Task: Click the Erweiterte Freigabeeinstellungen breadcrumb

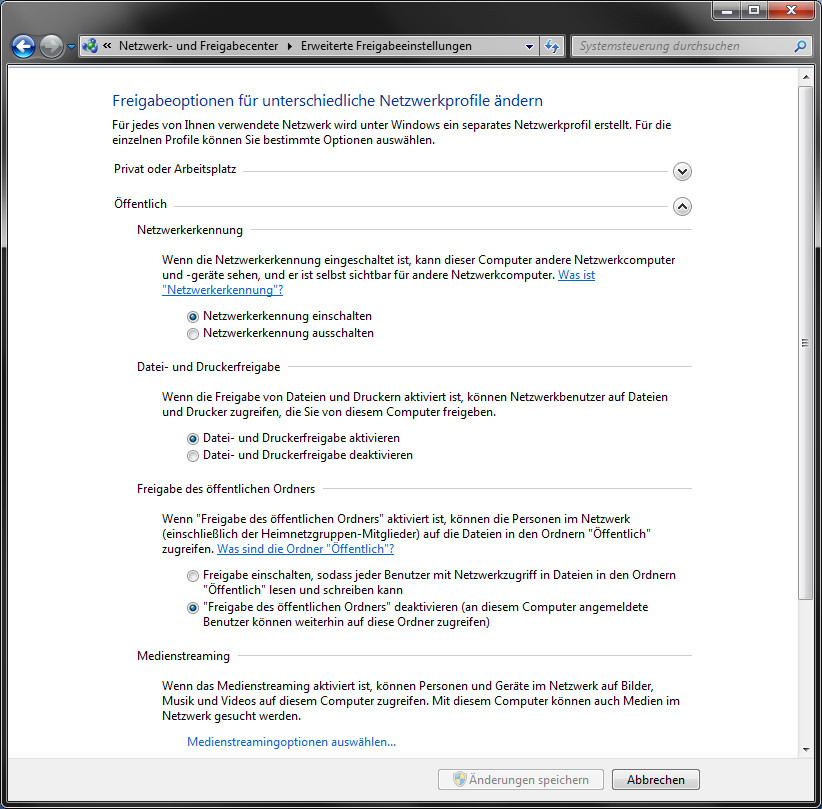Action: coord(386,46)
